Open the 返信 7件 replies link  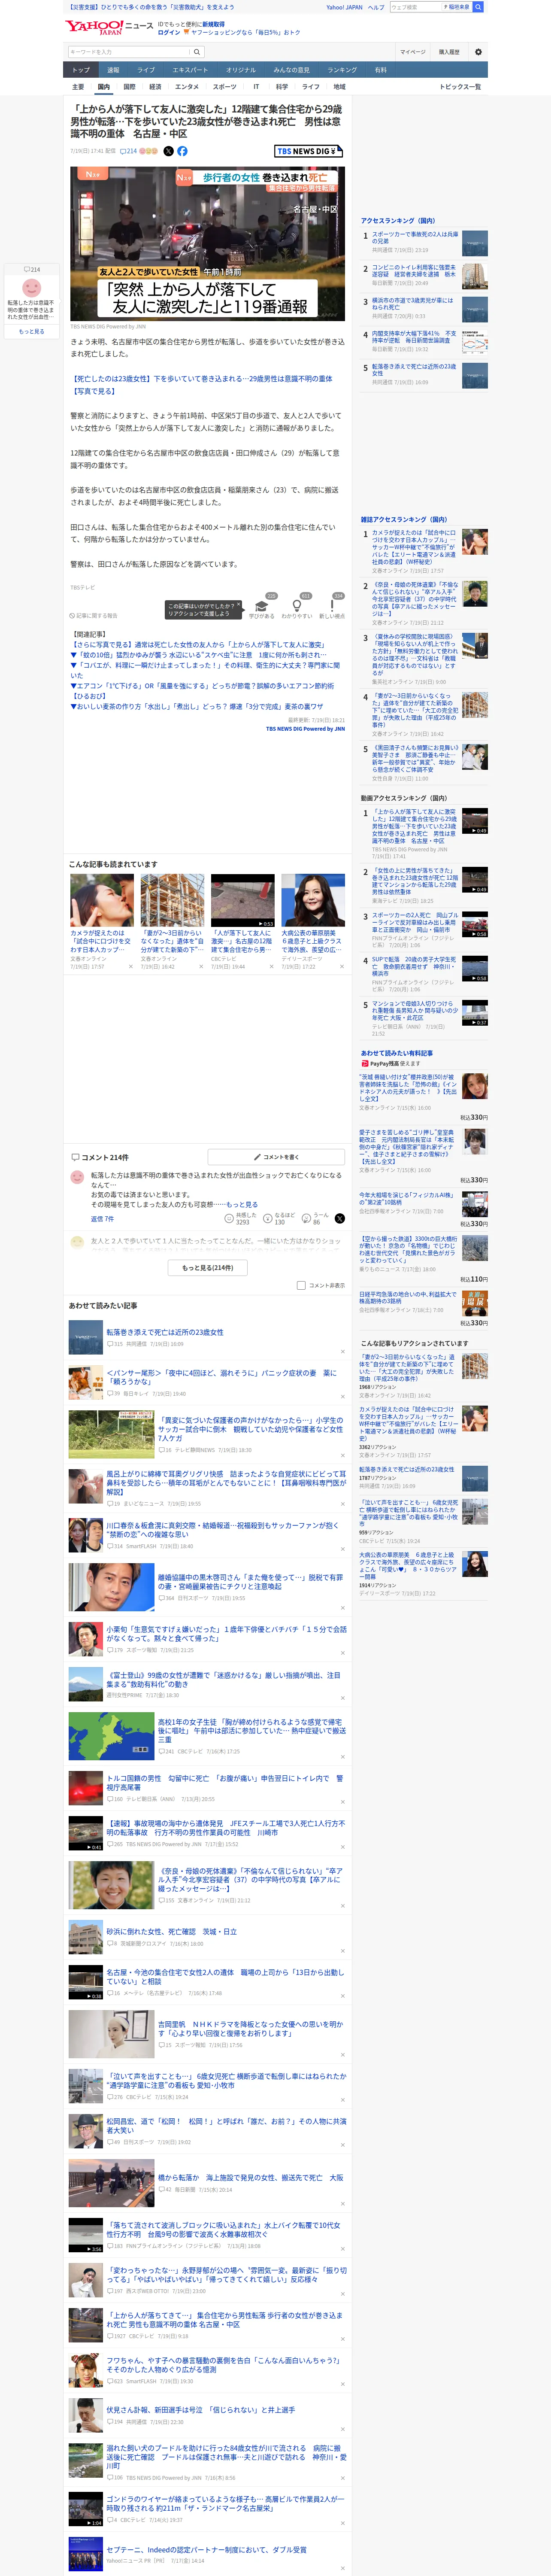pos(102,1219)
